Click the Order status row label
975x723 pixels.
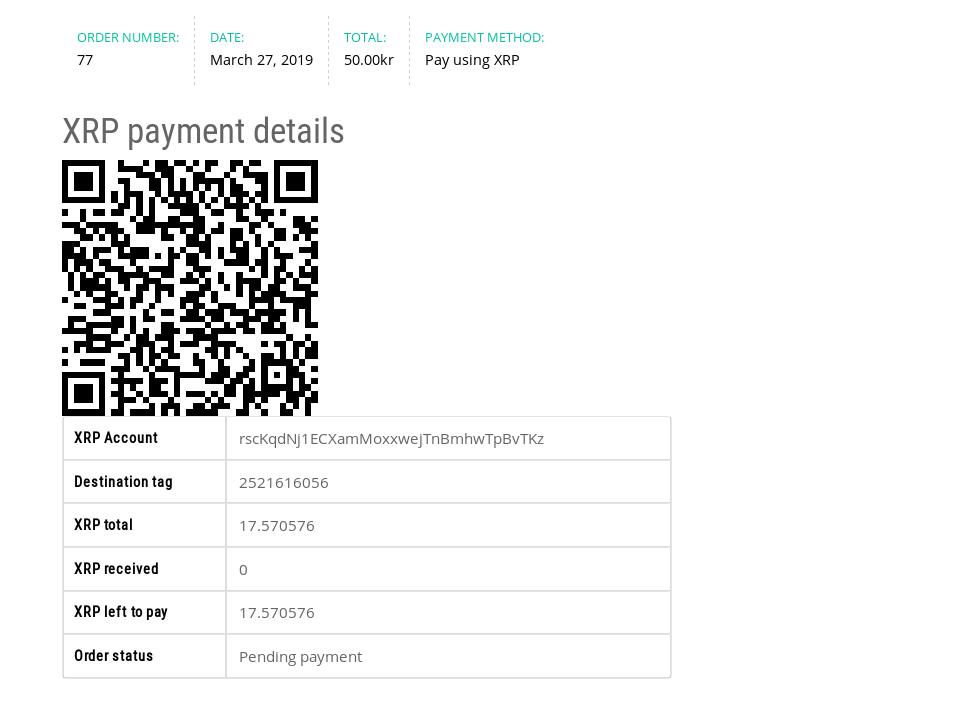[x=114, y=656]
